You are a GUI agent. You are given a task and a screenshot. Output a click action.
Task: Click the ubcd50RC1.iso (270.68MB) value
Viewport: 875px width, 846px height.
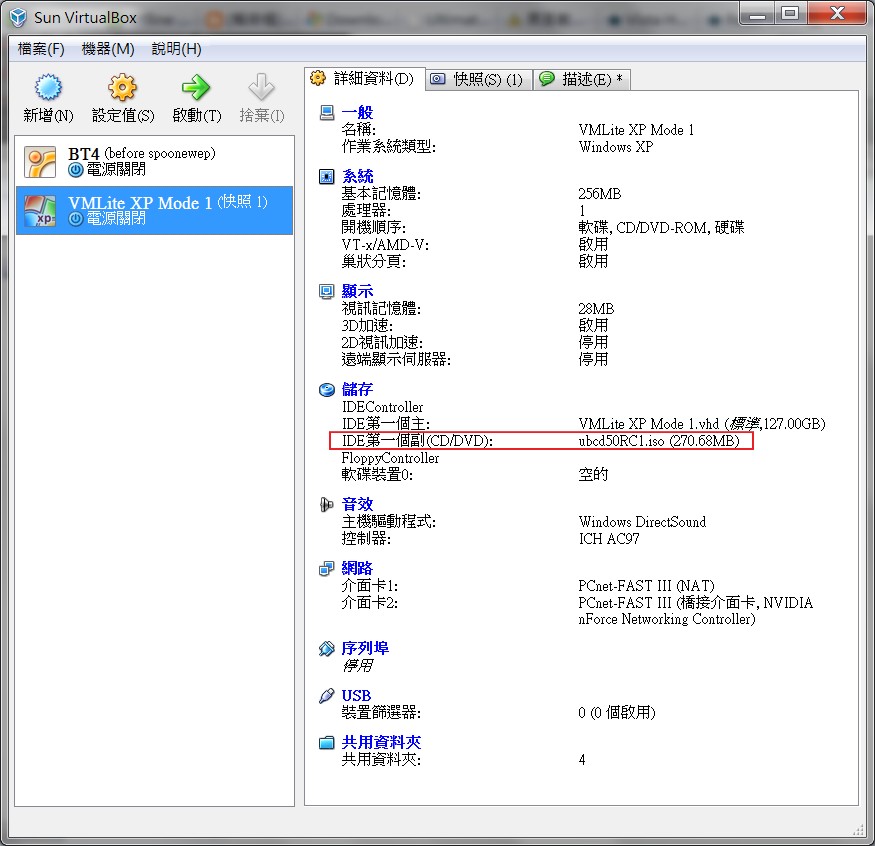pos(658,441)
